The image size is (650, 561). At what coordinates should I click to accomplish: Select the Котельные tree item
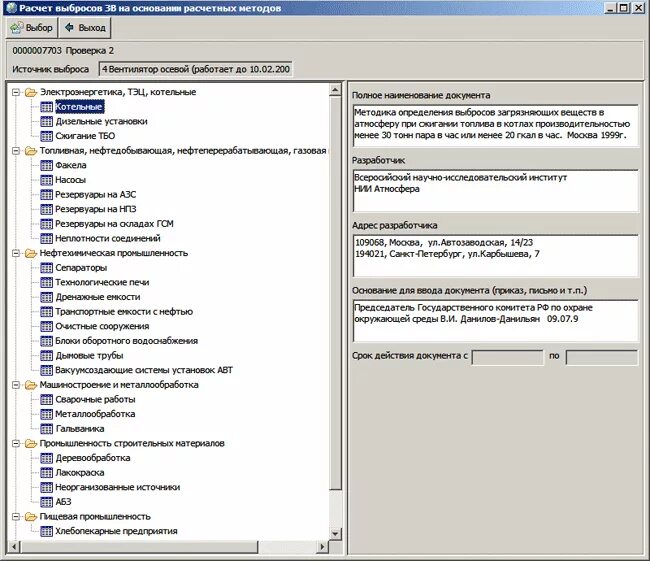pyautogui.click(x=79, y=107)
